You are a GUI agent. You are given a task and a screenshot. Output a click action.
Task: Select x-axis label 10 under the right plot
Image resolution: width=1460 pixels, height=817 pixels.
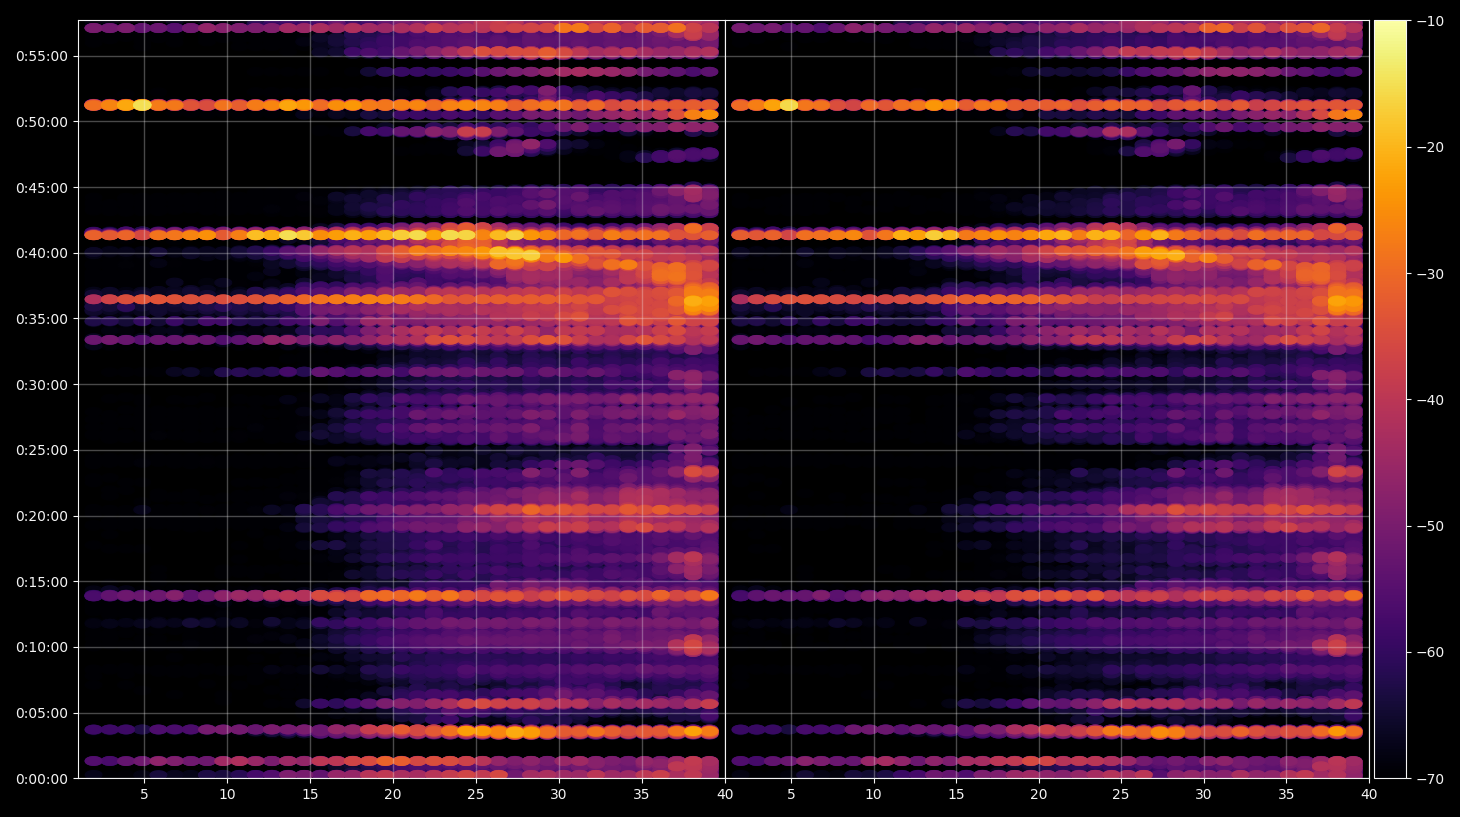pyautogui.click(x=873, y=795)
